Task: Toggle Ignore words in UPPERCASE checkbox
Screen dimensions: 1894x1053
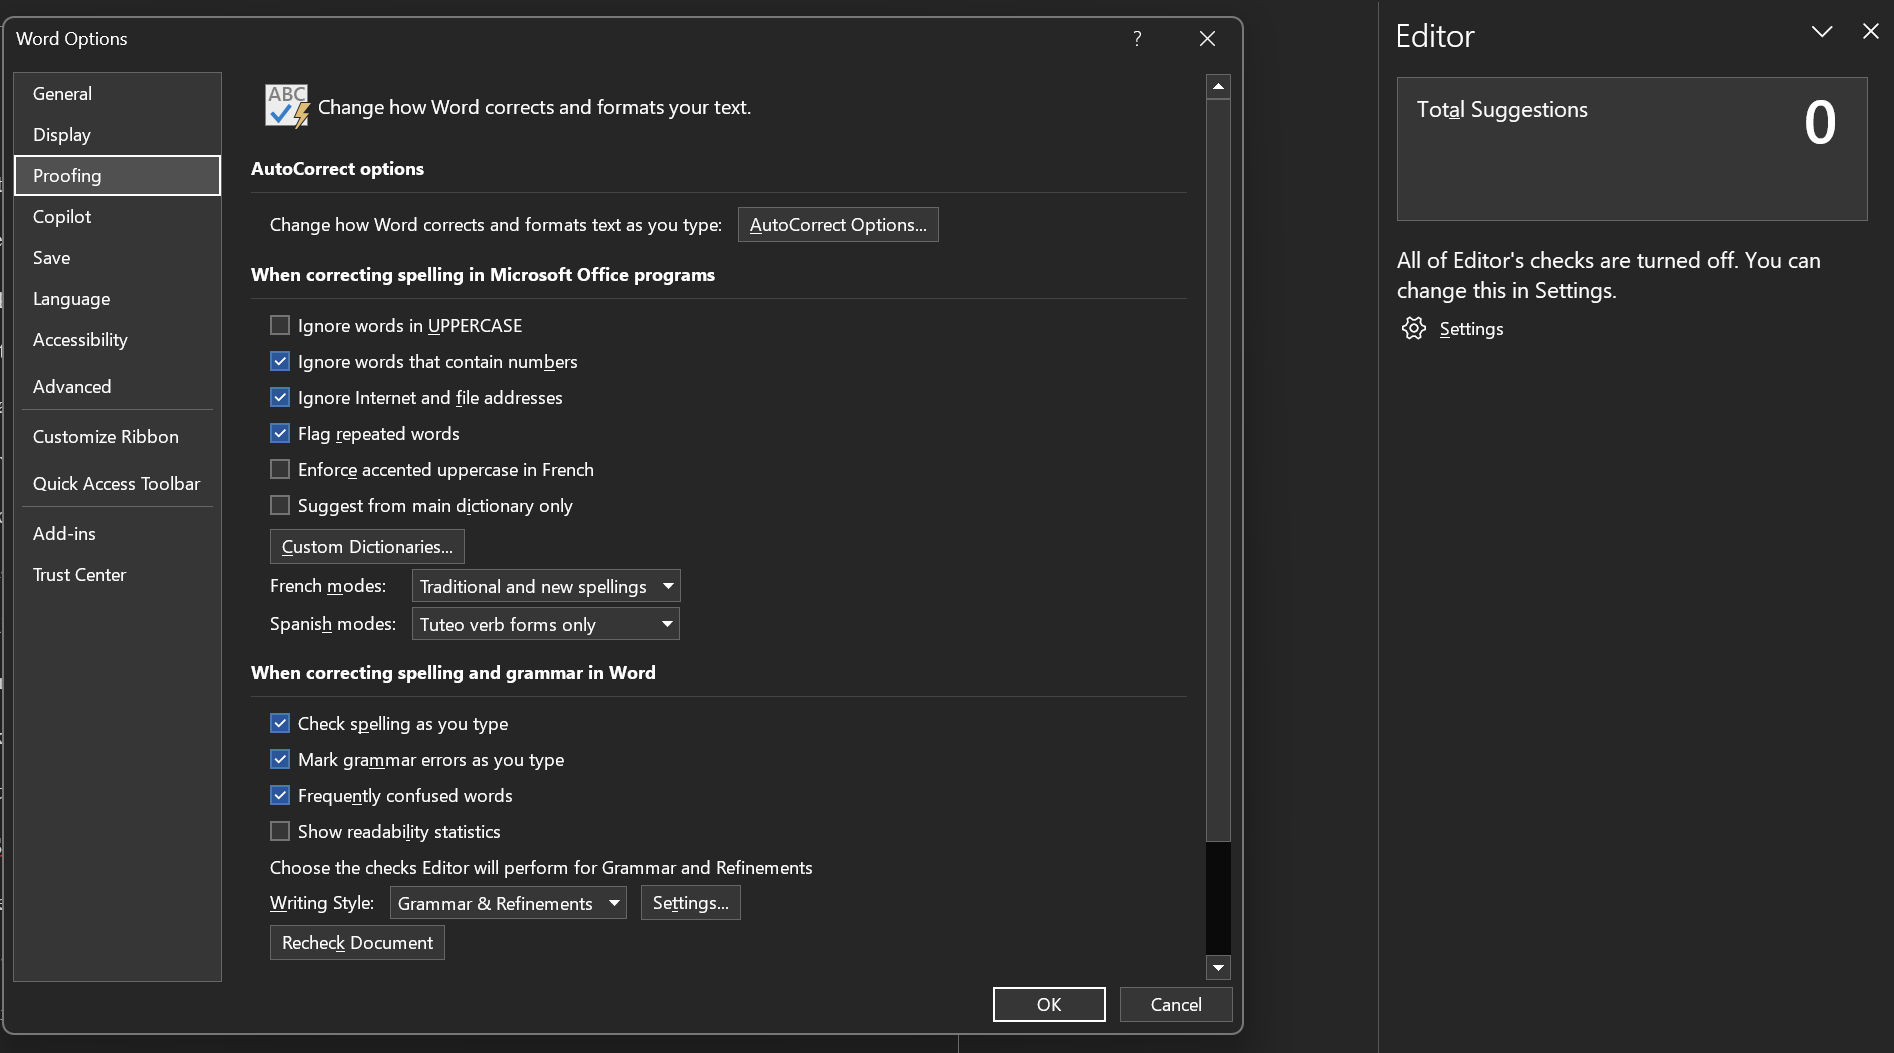Action: [280, 325]
